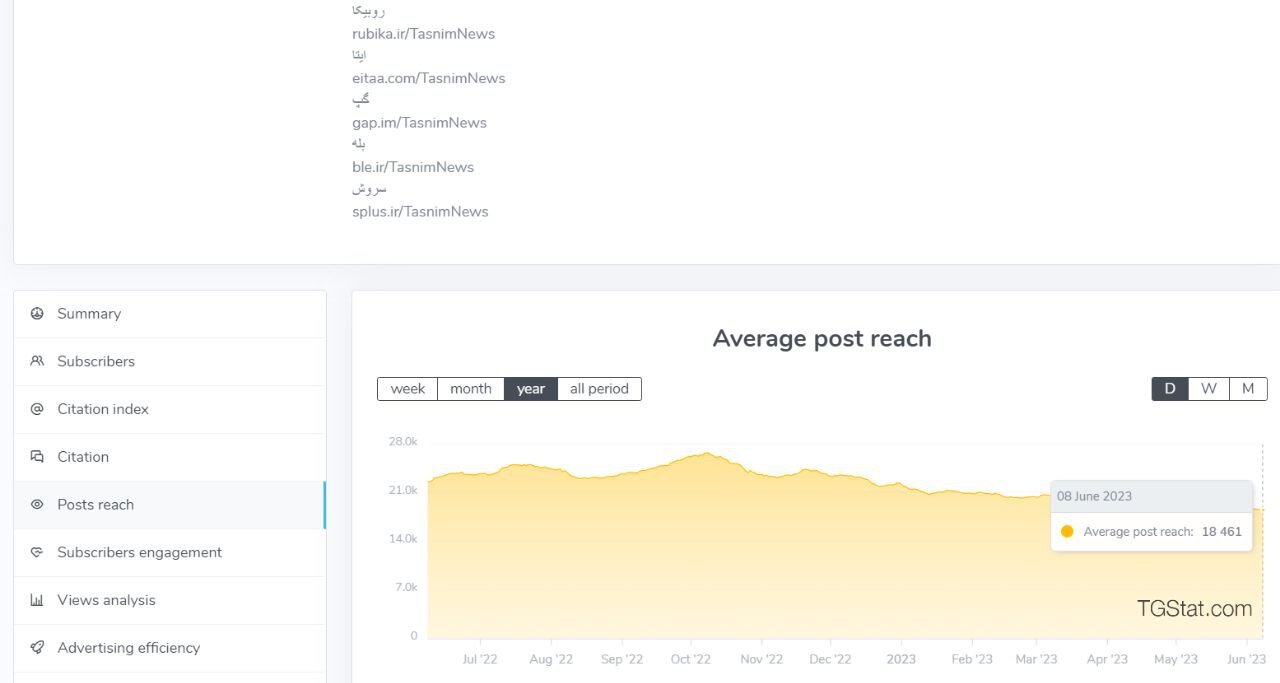Click the Views analysis bar chart icon

pos(37,600)
